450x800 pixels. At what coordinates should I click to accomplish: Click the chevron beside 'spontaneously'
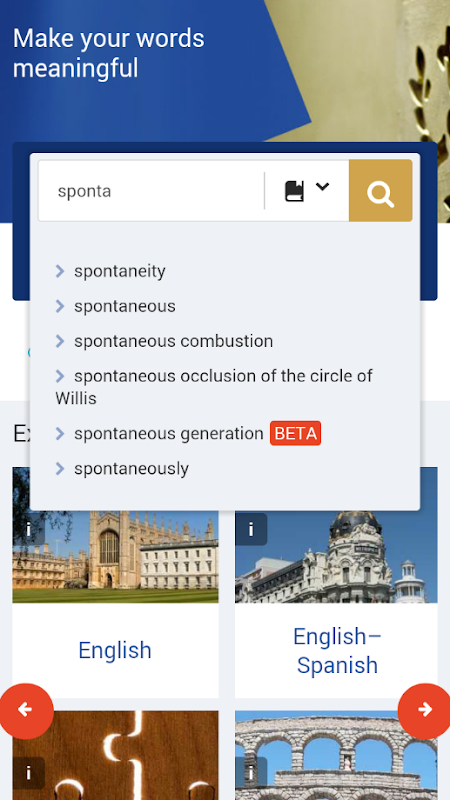60,468
